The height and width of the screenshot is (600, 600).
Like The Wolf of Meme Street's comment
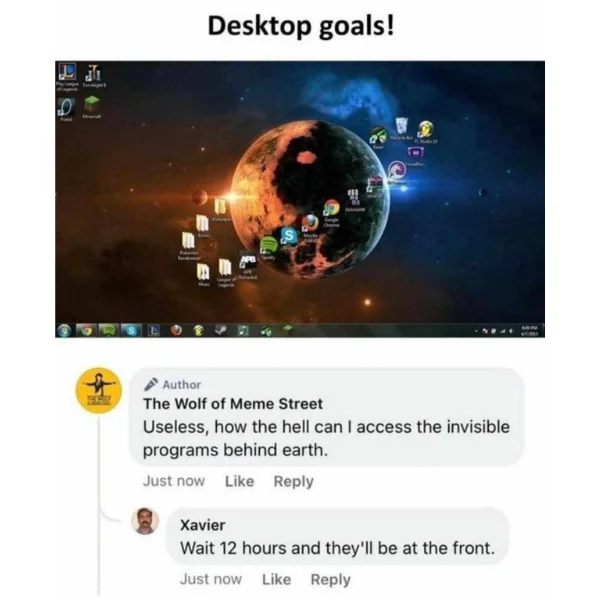pyautogui.click(x=239, y=481)
